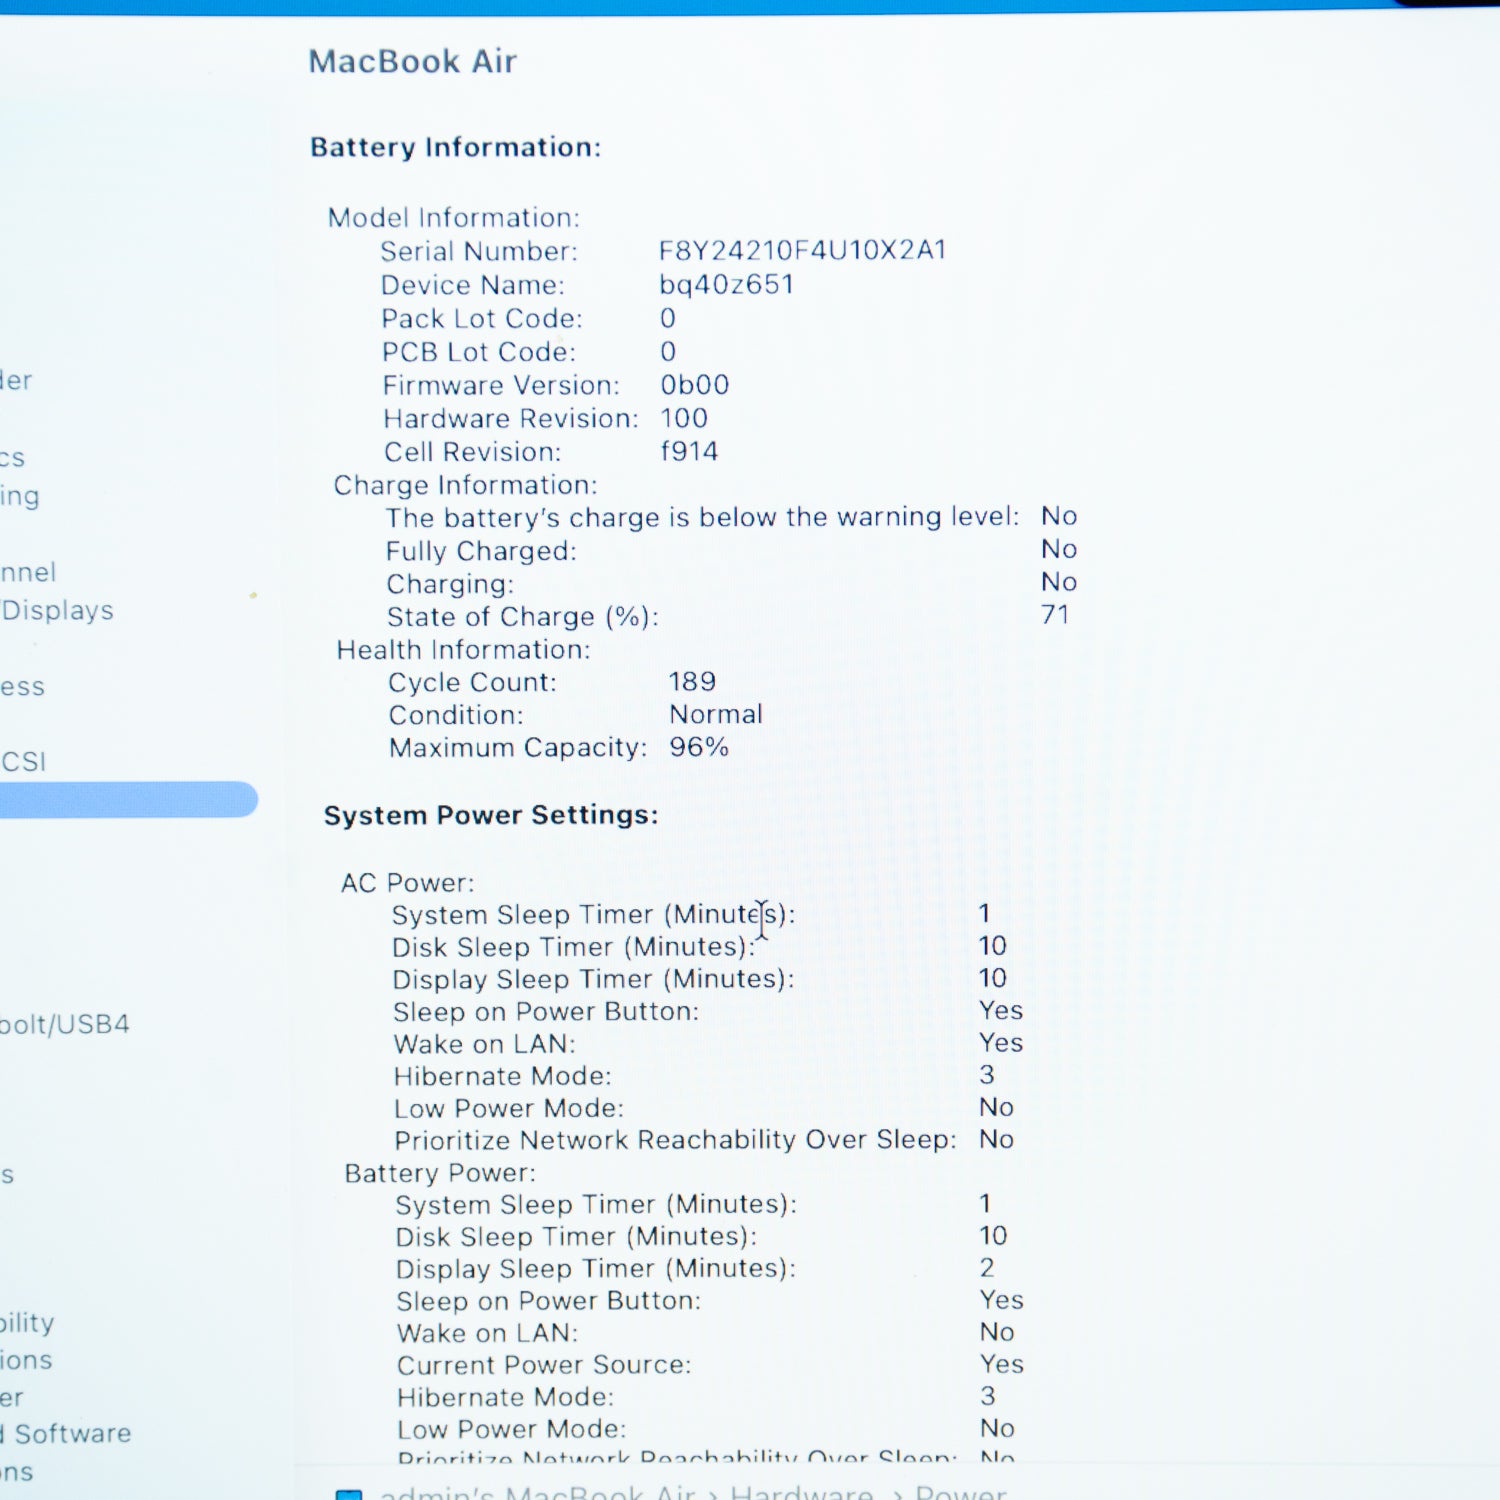Select the Applications sidebar entry
The height and width of the screenshot is (1500, 1500).
click(25, 1360)
